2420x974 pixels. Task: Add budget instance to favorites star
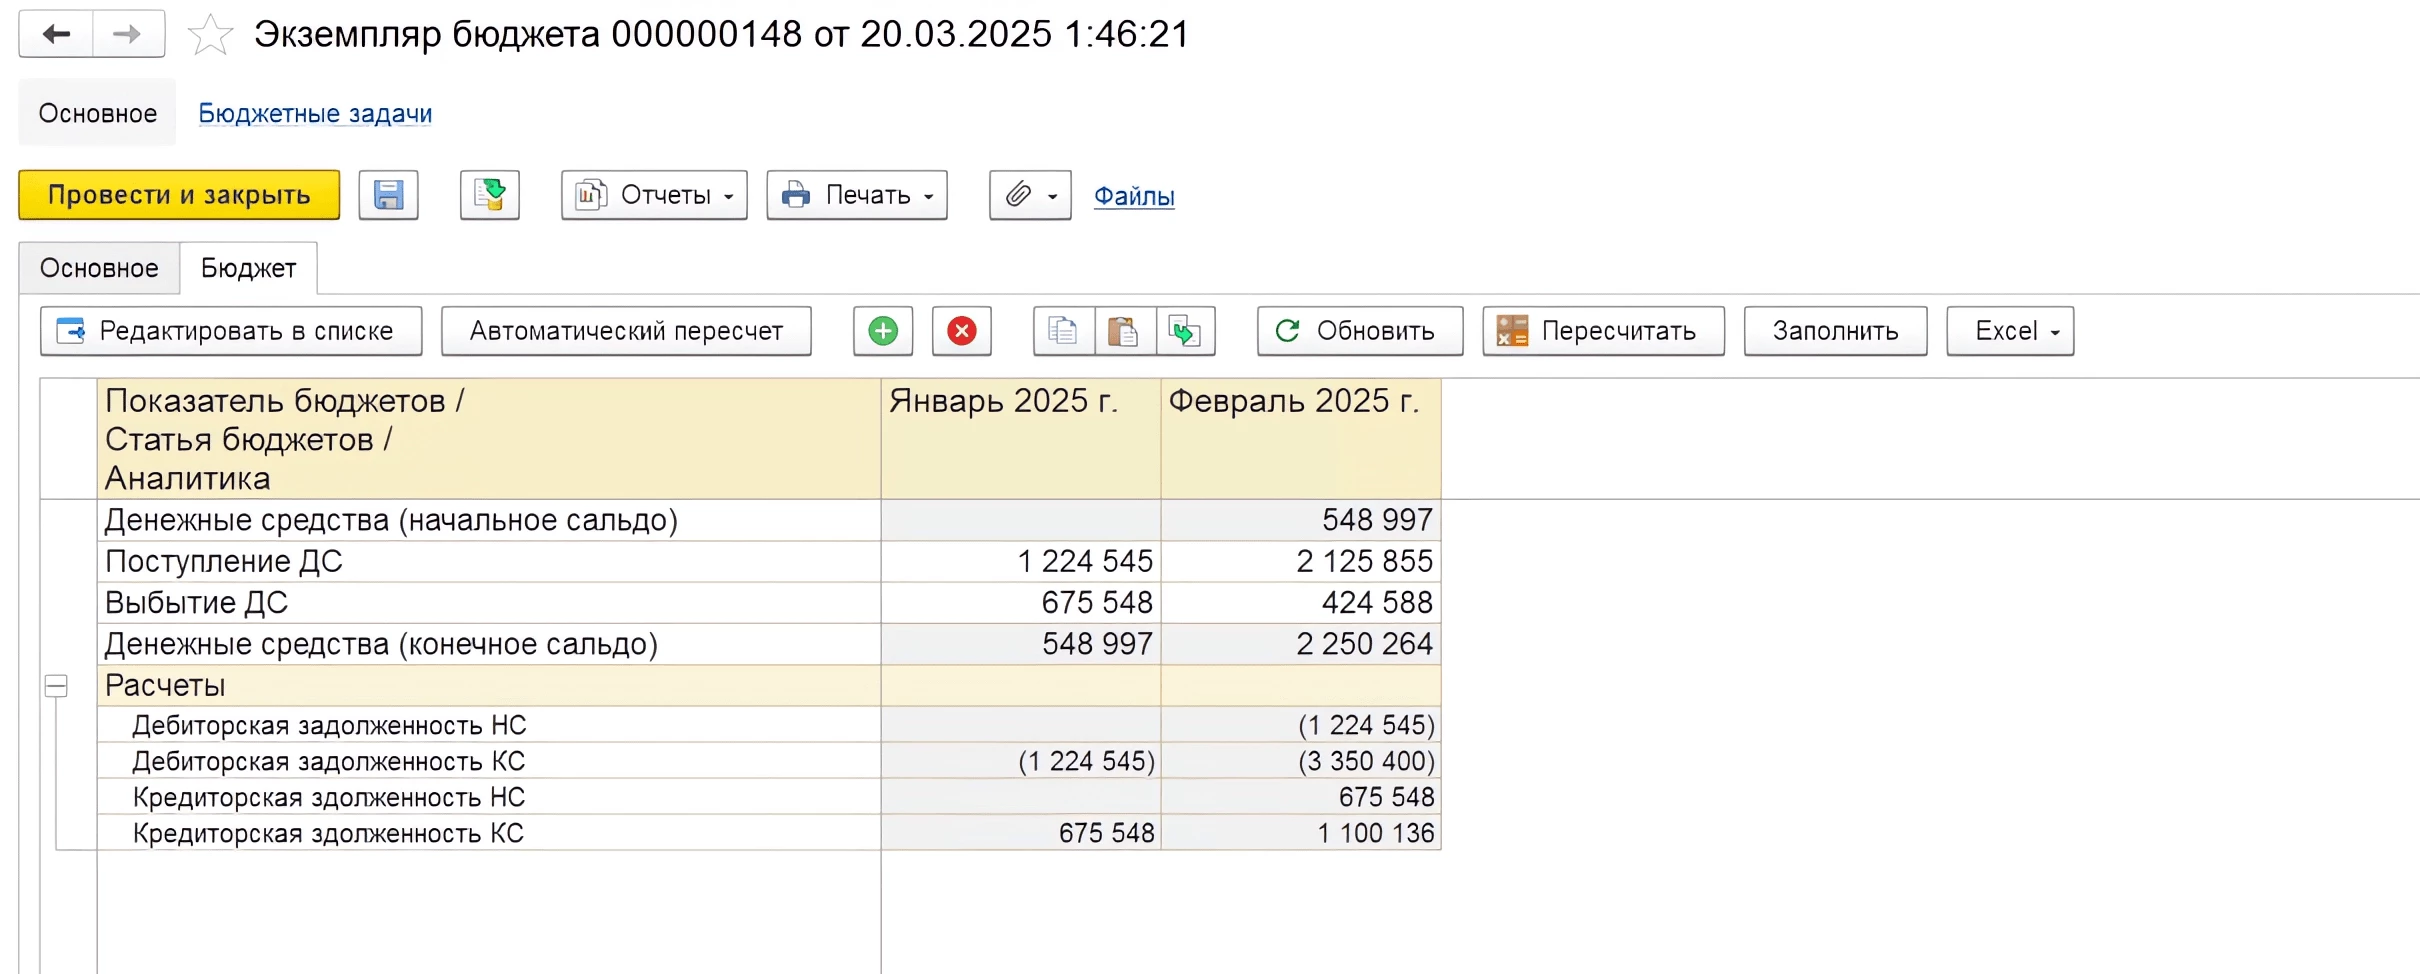[210, 36]
